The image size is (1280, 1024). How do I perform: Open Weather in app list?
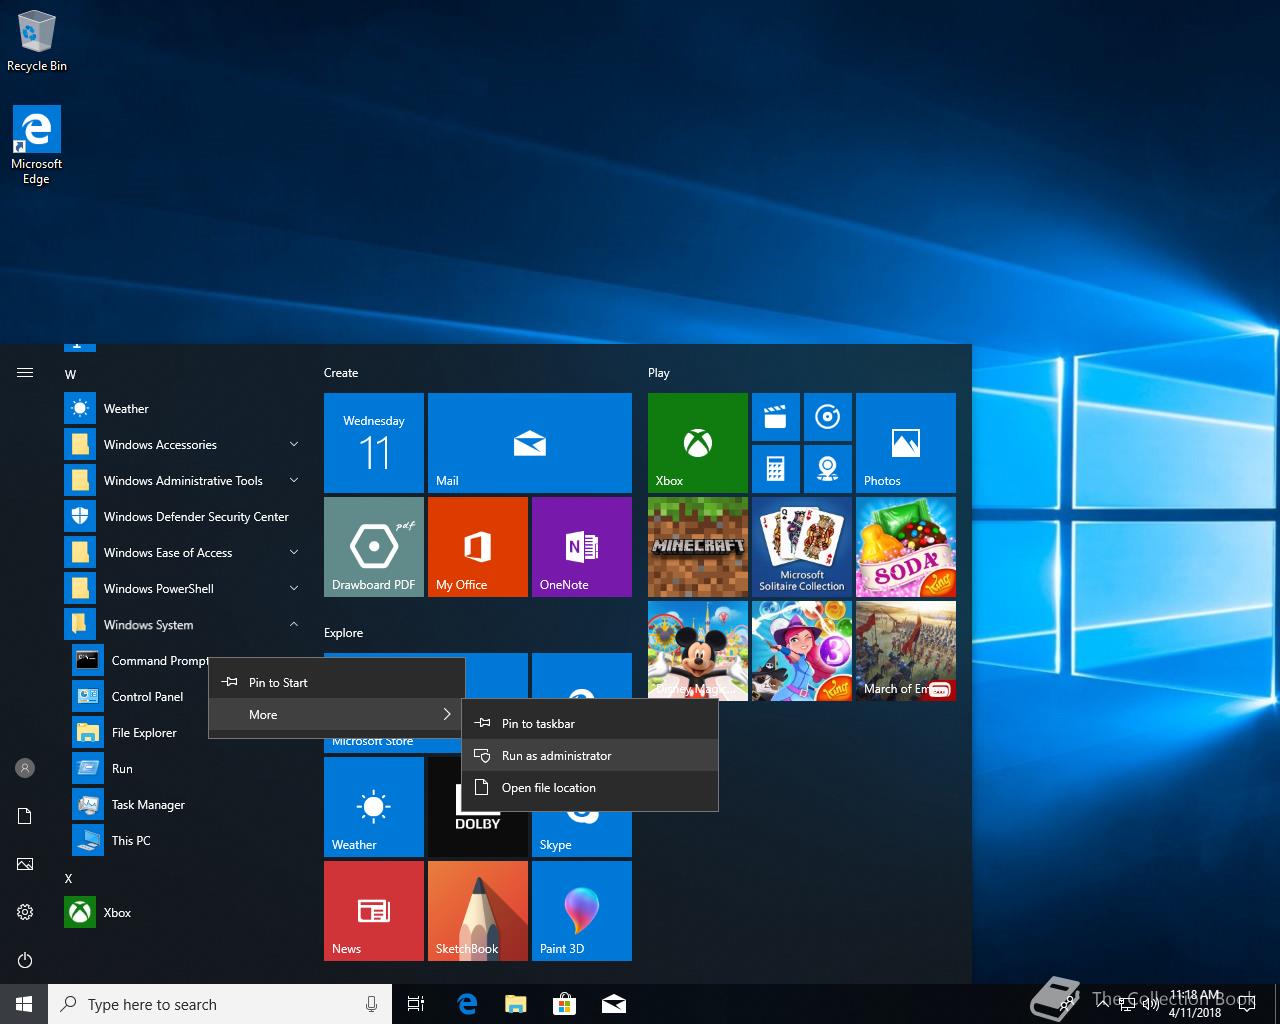click(x=186, y=408)
